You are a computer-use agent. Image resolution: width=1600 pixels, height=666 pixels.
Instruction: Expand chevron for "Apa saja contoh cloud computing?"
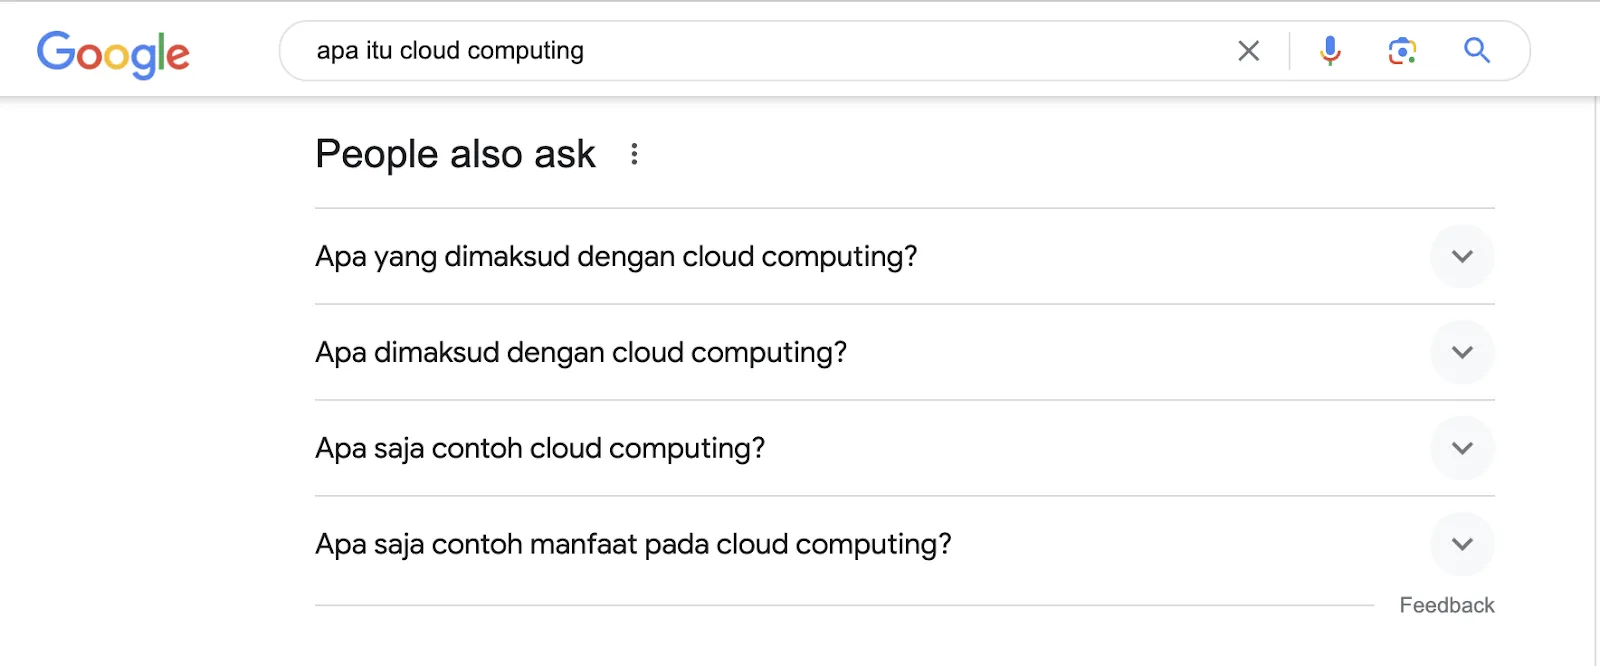pyautogui.click(x=1462, y=448)
